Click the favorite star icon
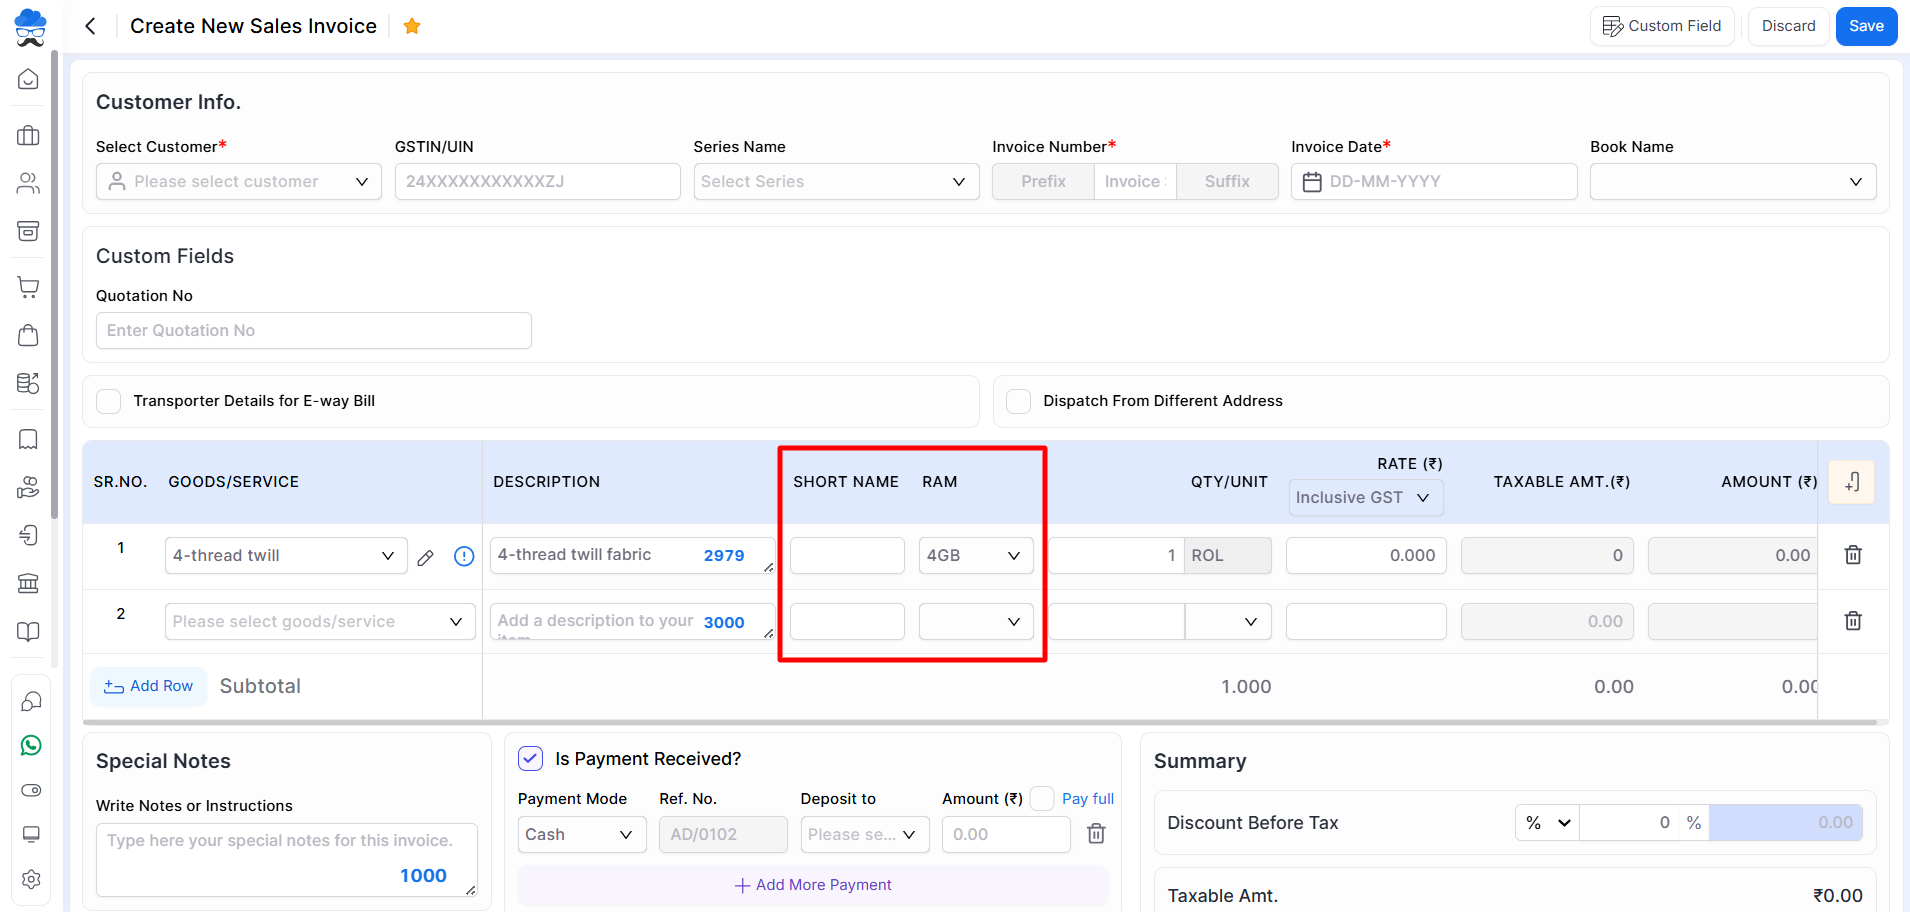Image resolution: width=1910 pixels, height=912 pixels. tap(411, 26)
